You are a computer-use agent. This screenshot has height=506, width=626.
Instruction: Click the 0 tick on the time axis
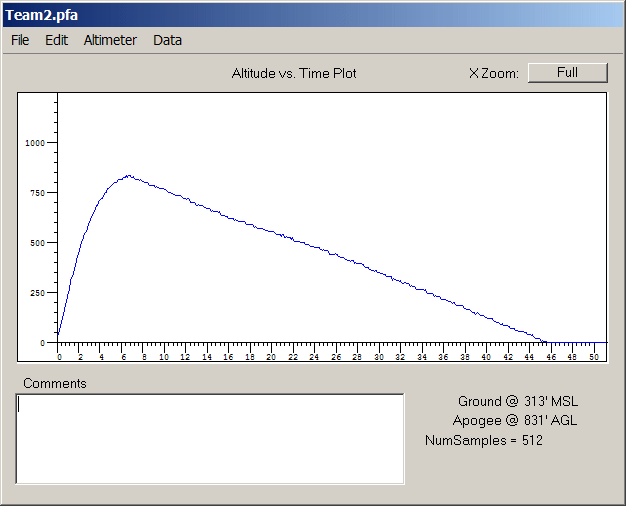pyautogui.click(x=59, y=357)
